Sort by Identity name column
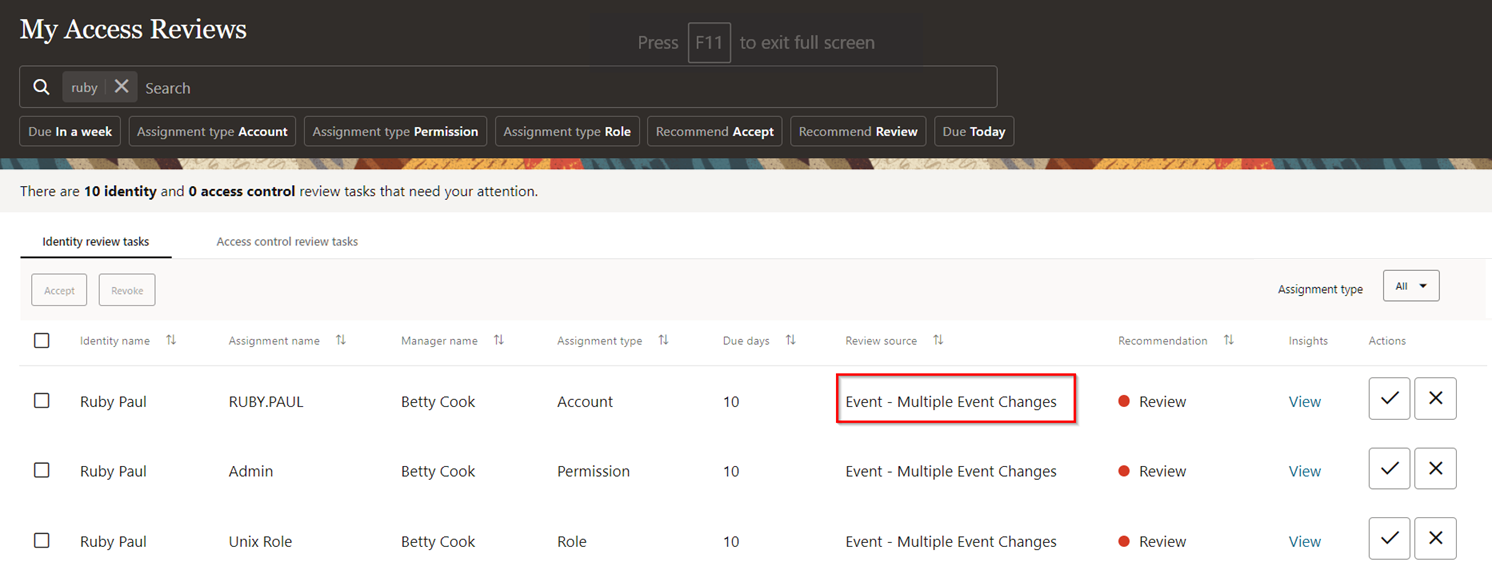 171,341
